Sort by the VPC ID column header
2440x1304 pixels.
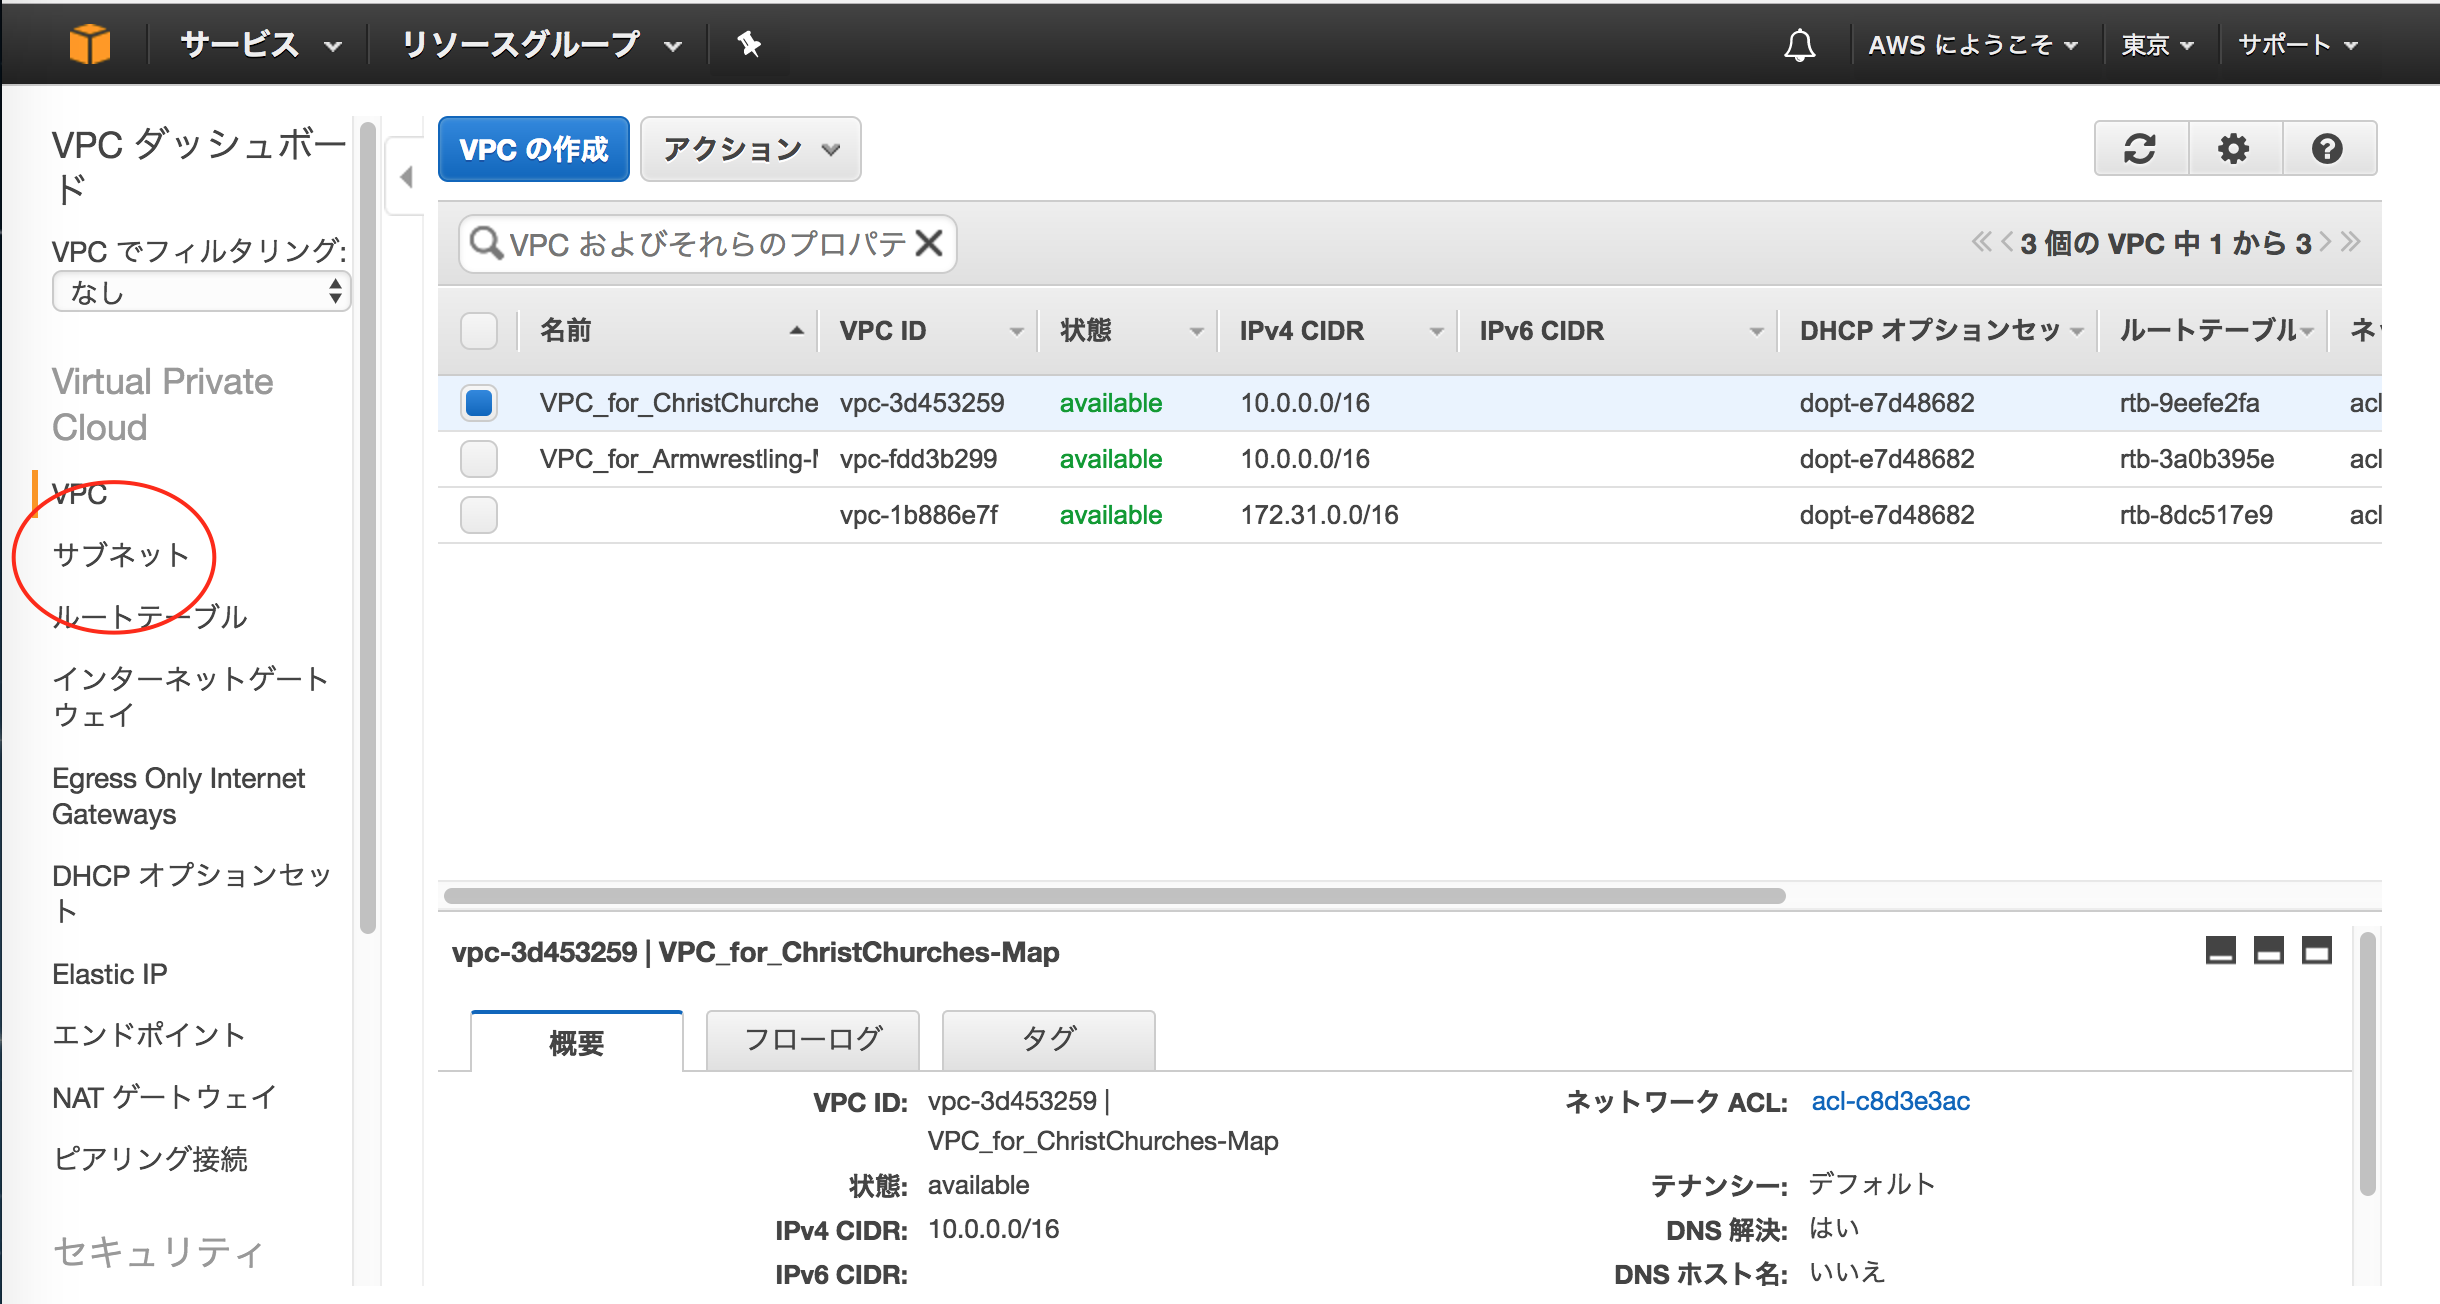[930, 331]
